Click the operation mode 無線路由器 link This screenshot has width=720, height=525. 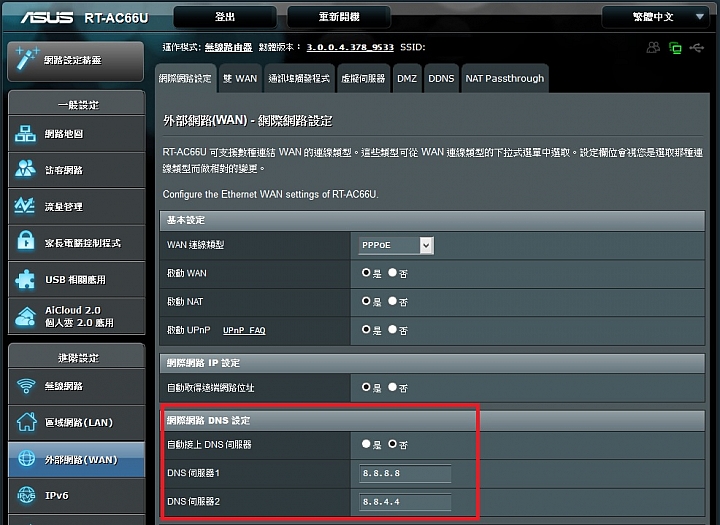coord(228,47)
